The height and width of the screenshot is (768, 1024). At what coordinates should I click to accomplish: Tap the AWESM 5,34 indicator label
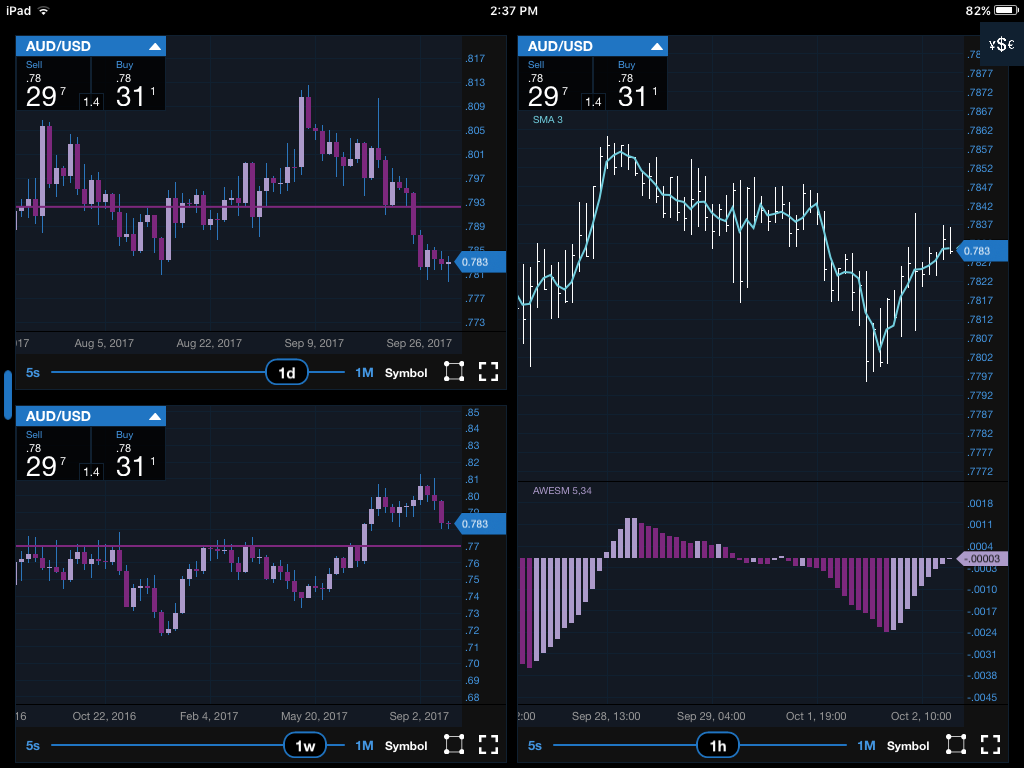(562, 491)
